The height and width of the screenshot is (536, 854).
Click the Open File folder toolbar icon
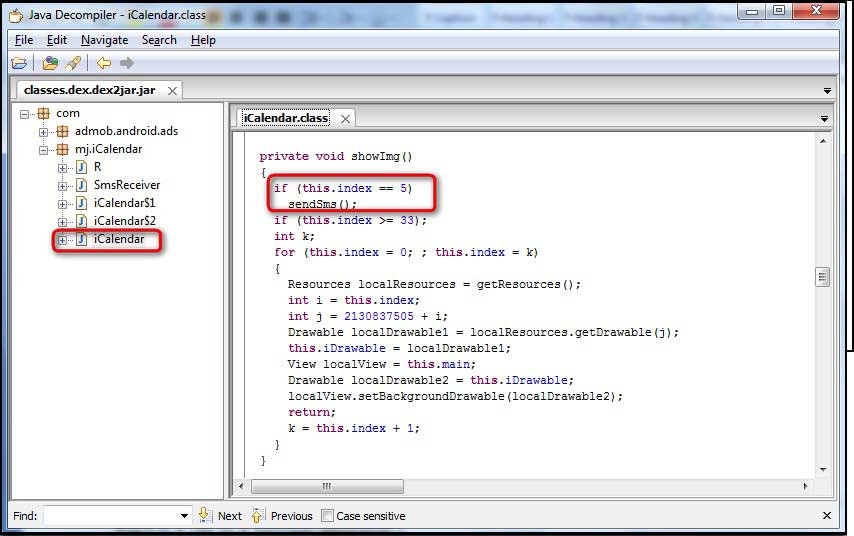[x=19, y=64]
